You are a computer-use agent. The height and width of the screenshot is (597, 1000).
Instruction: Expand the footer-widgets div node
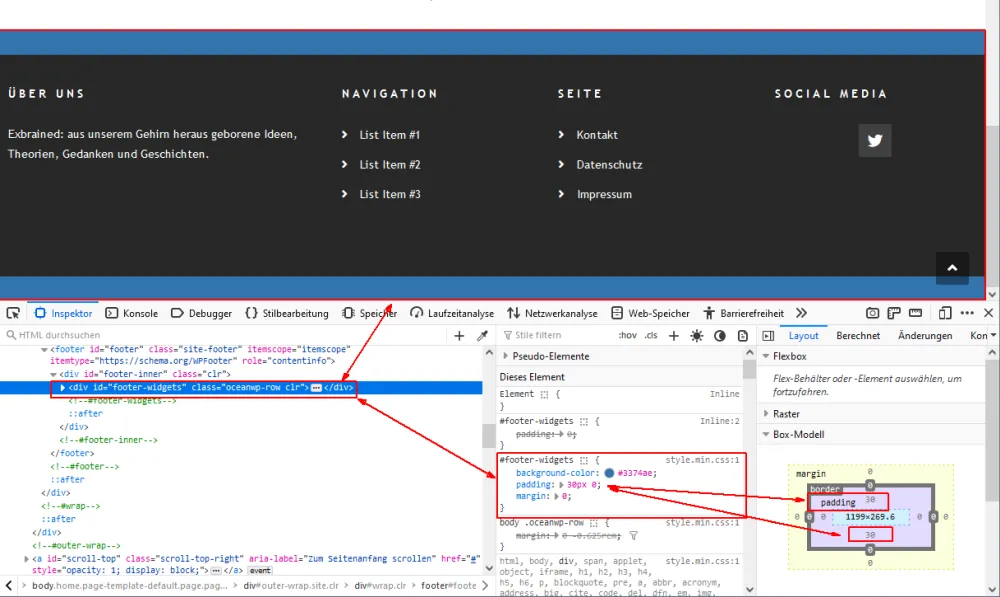point(62,387)
